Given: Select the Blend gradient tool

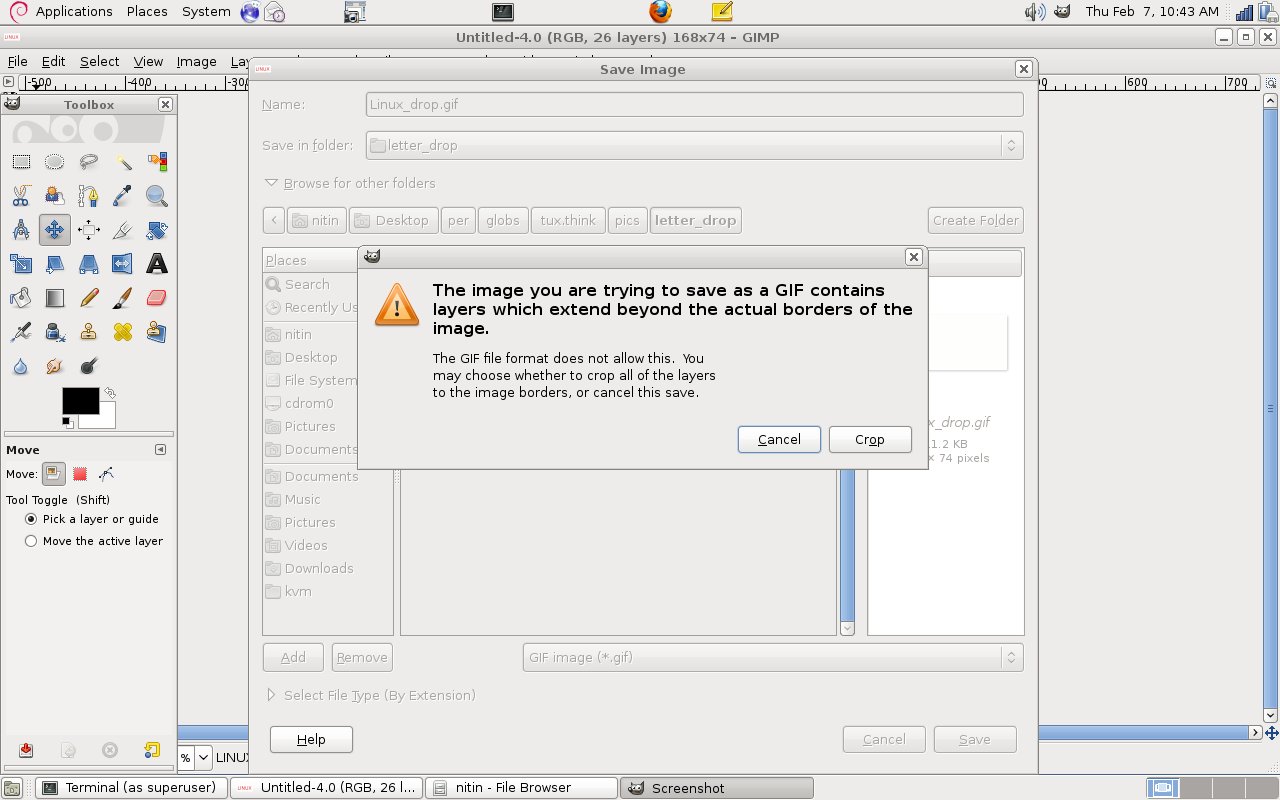Looking at the screenshot, I should click(x=55, y=298).
